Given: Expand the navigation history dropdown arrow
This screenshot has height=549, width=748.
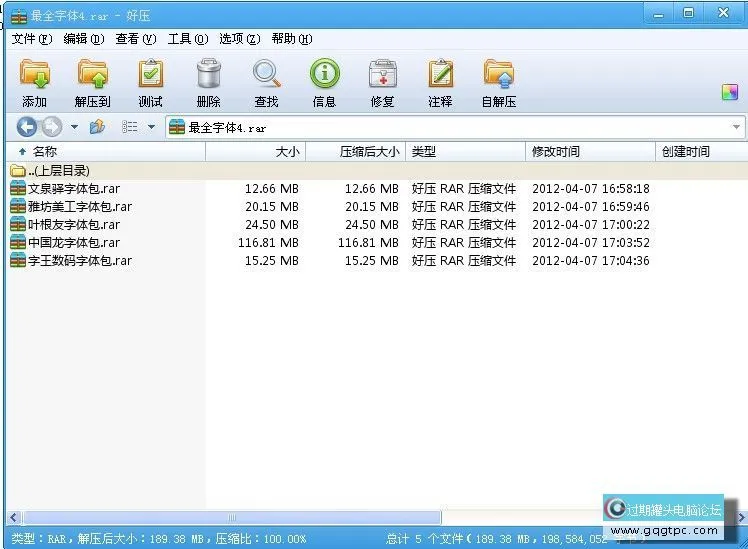Looking at the screenshot, I should [74, 127].
